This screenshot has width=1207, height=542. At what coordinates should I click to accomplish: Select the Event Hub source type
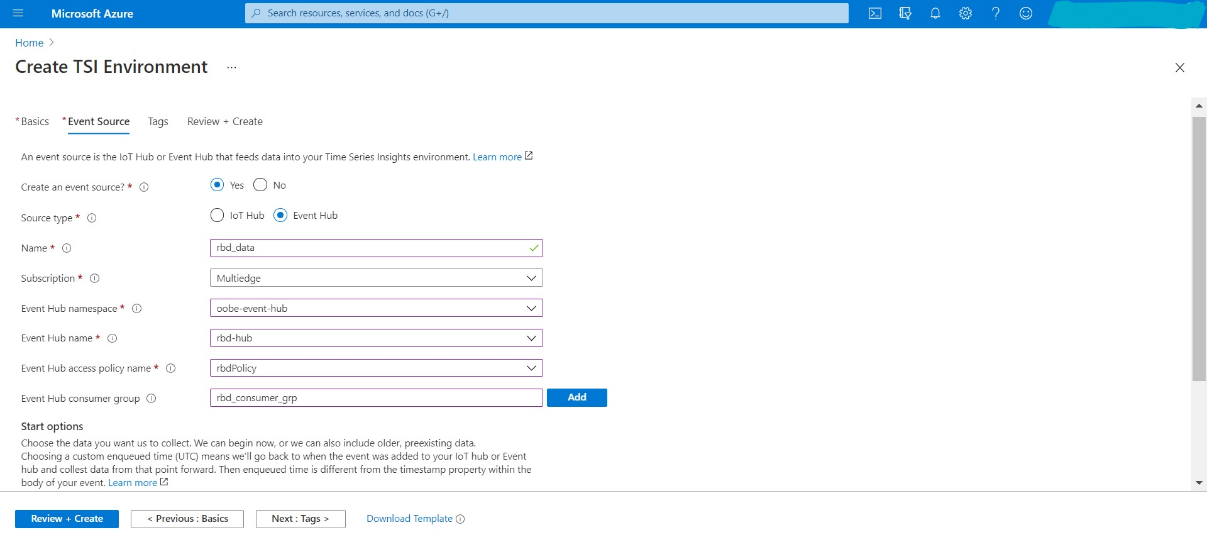[280, 215]
